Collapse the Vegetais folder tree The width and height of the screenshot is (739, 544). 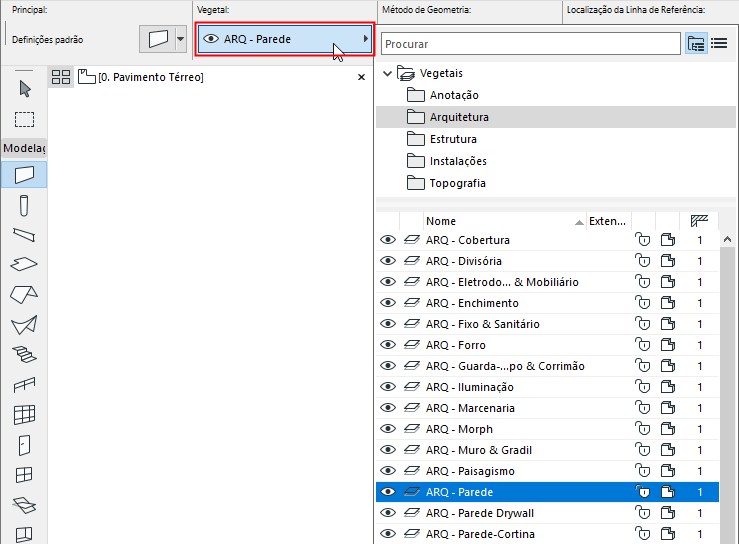click(x=387, y=74)
